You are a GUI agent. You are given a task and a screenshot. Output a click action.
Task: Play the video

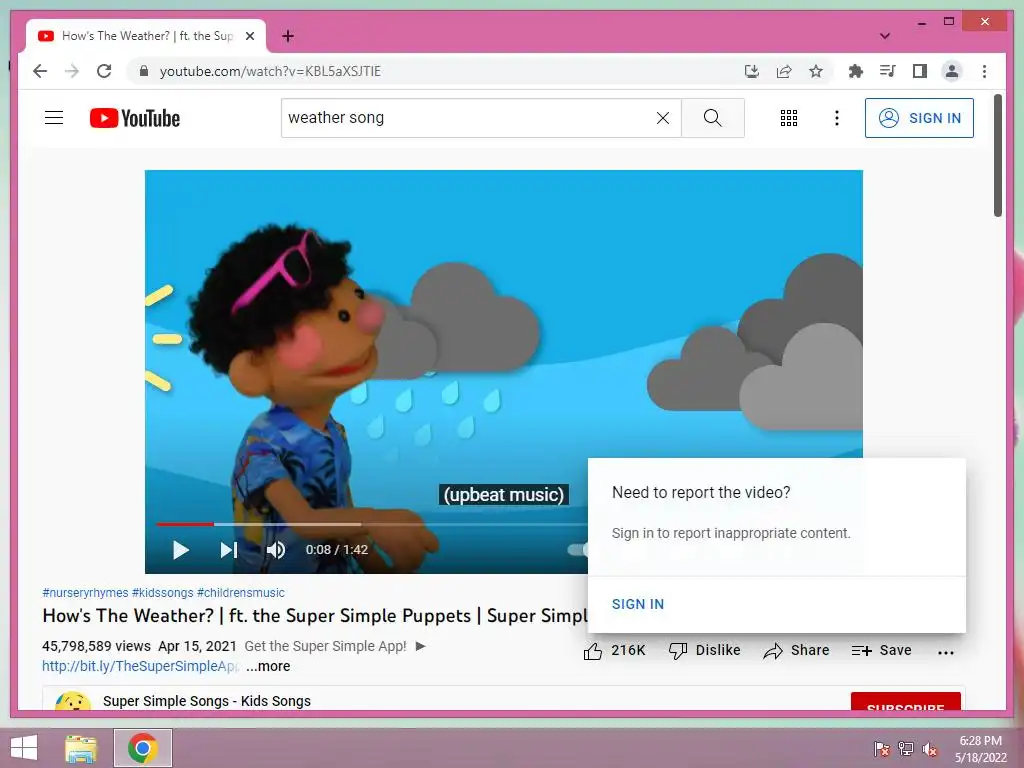pyautogui.click(x=181, y=550)
